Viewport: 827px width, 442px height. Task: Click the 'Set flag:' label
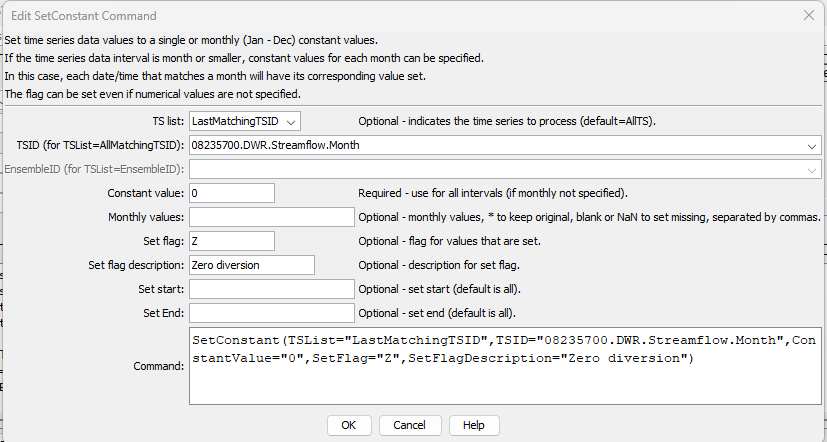[x=164, y=241]
